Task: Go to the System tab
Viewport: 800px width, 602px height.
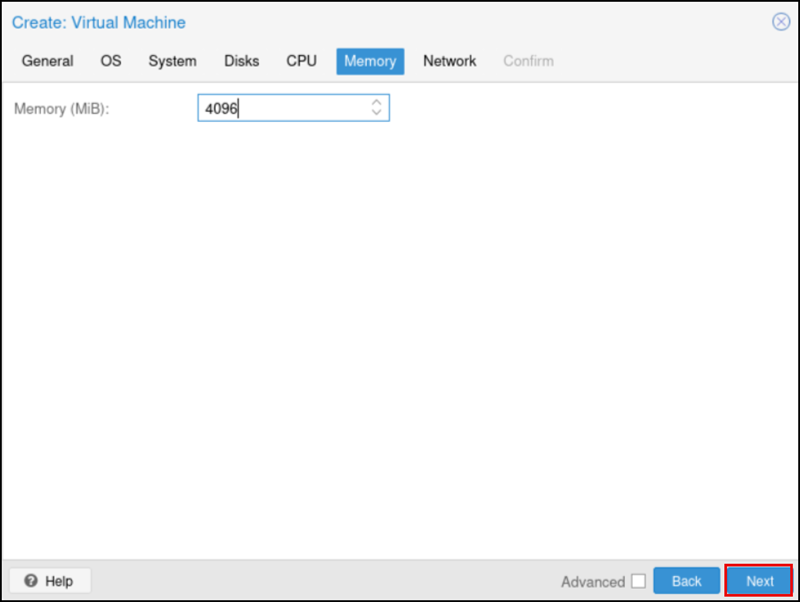Action: tap(172, 61)
